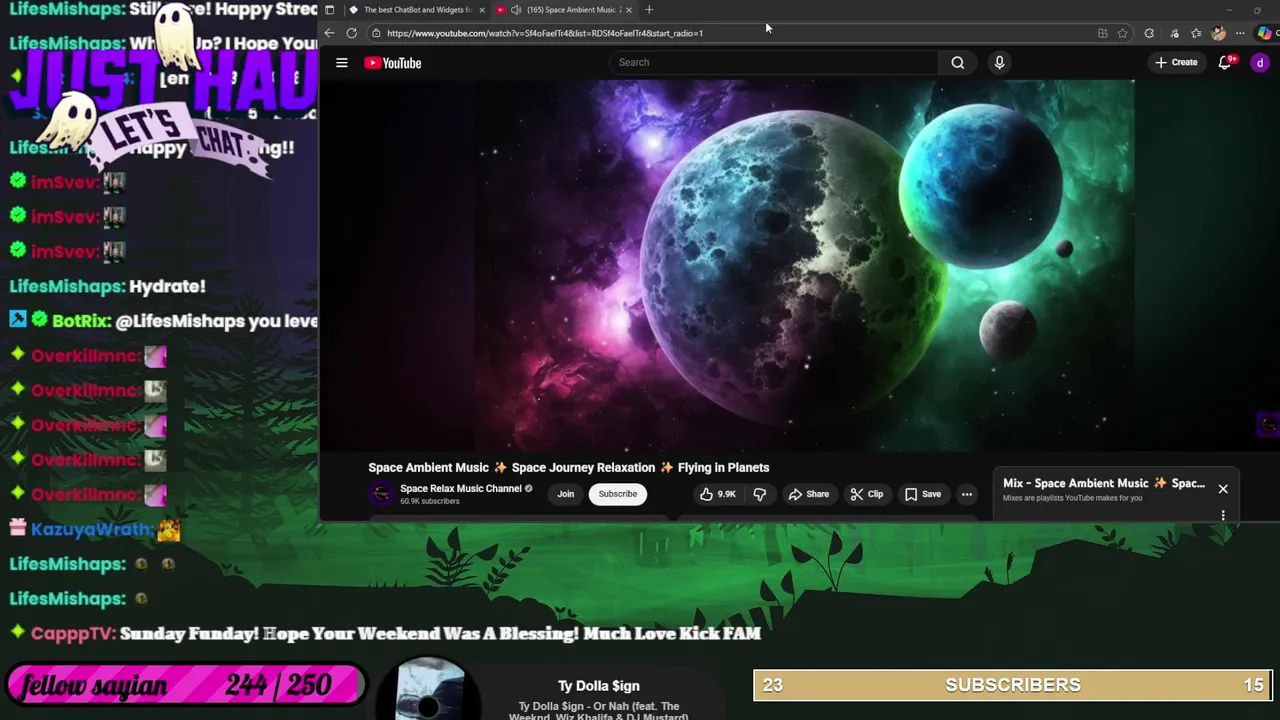Click the Join channel button
The width and height of the screenshot is (1280, 720).
pos(566,494)
